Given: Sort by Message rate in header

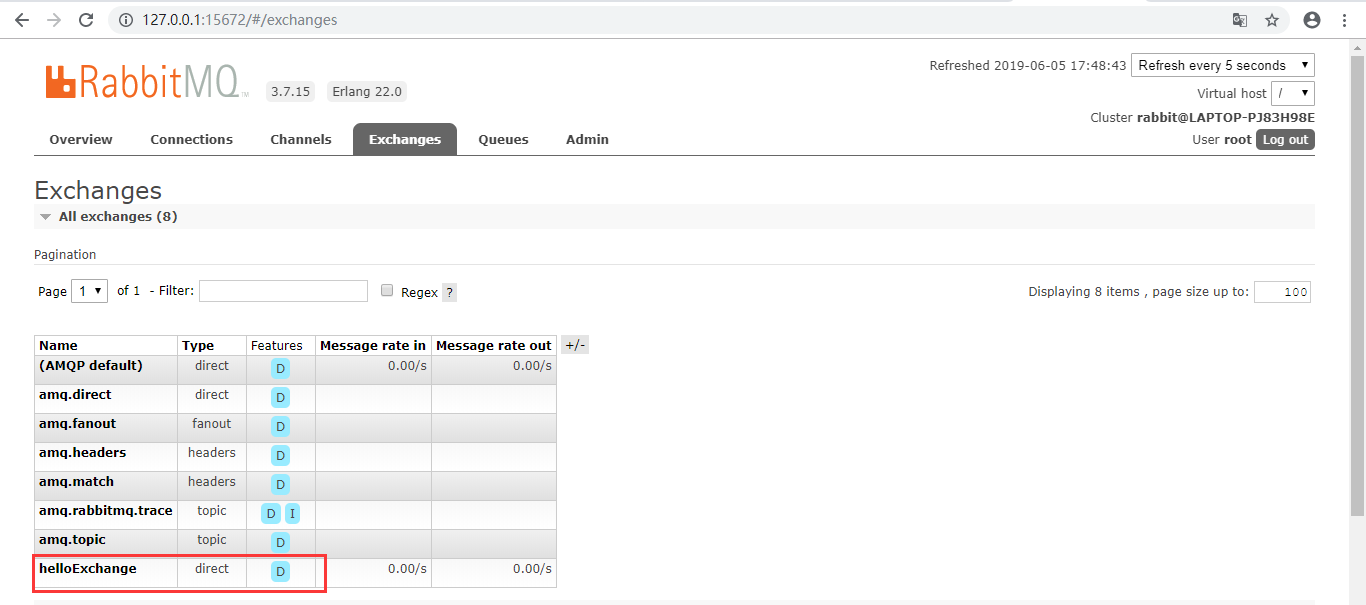Looking at the screenshot, I should 373,345.
